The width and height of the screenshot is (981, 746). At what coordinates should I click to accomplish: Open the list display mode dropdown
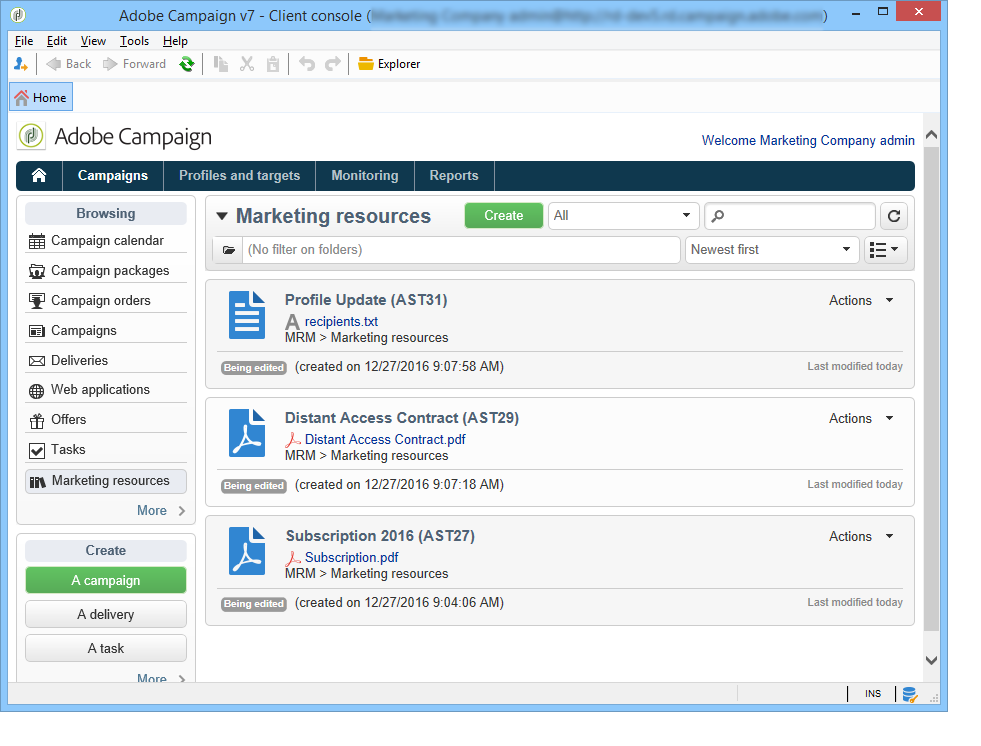(885, 250)
